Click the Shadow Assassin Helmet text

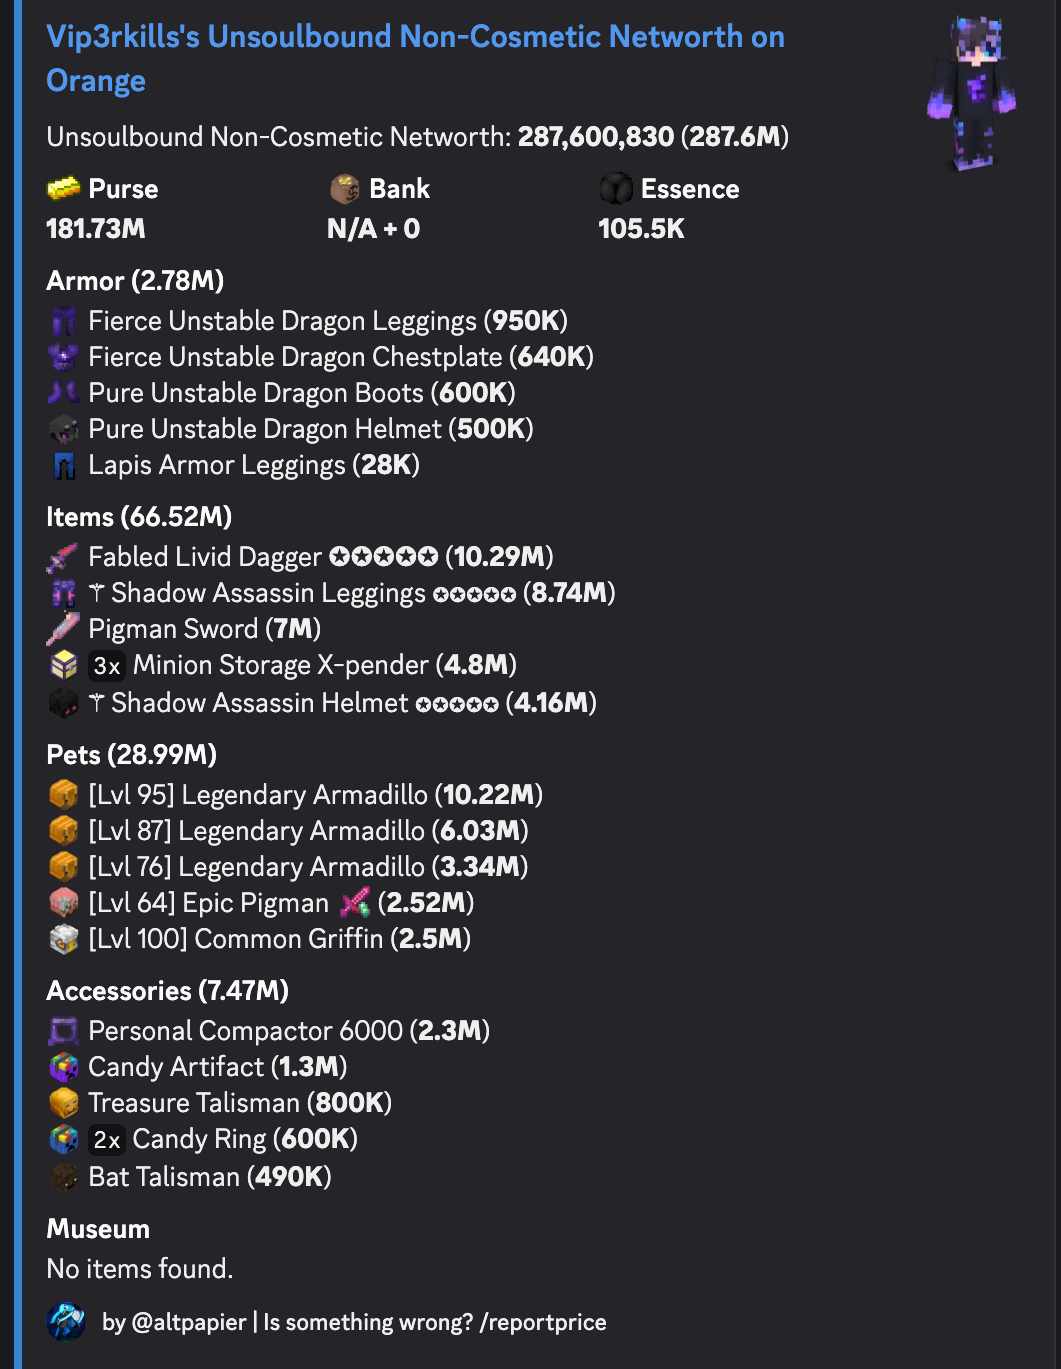pyautogui.click(x=260, y=703)
